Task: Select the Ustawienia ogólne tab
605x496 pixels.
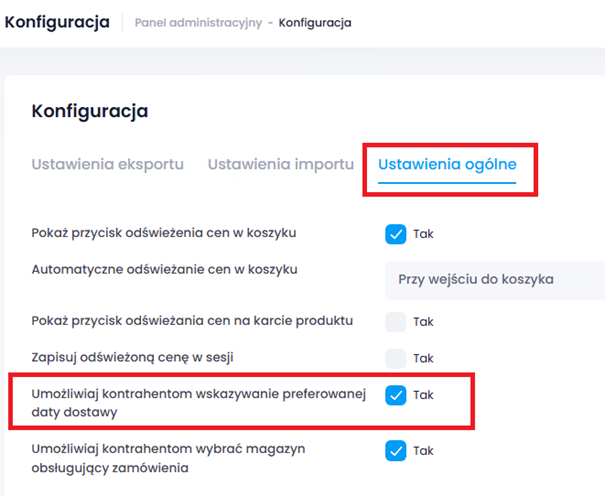Action: click(x=447, y=164)
